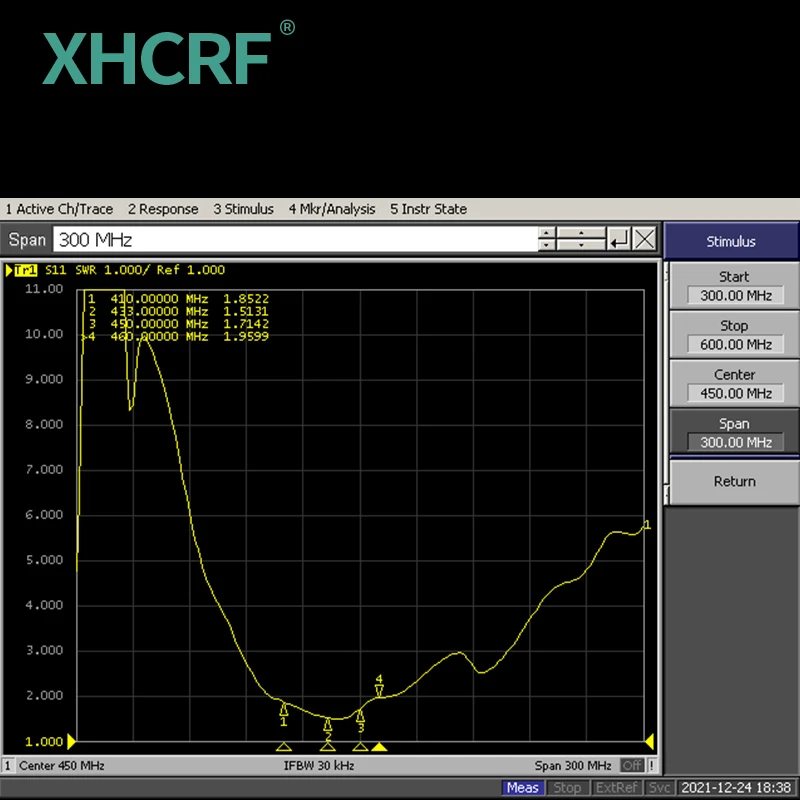
Task: Click marker 3 readout 450.00000 MHz 1.7142
Action: click(x=178, y=324)
